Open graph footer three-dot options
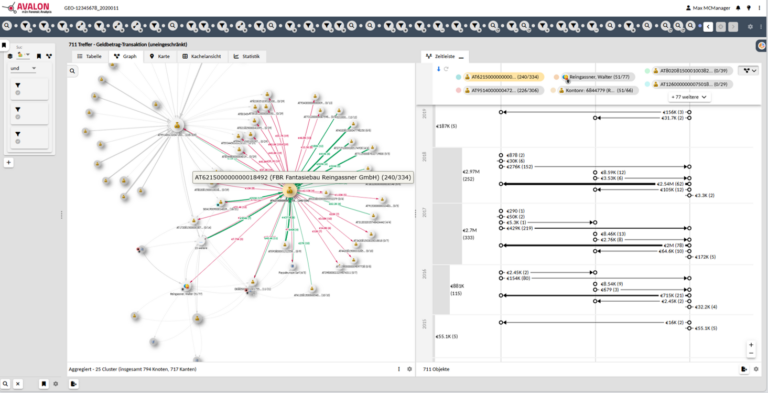 [x=399, y=369]
